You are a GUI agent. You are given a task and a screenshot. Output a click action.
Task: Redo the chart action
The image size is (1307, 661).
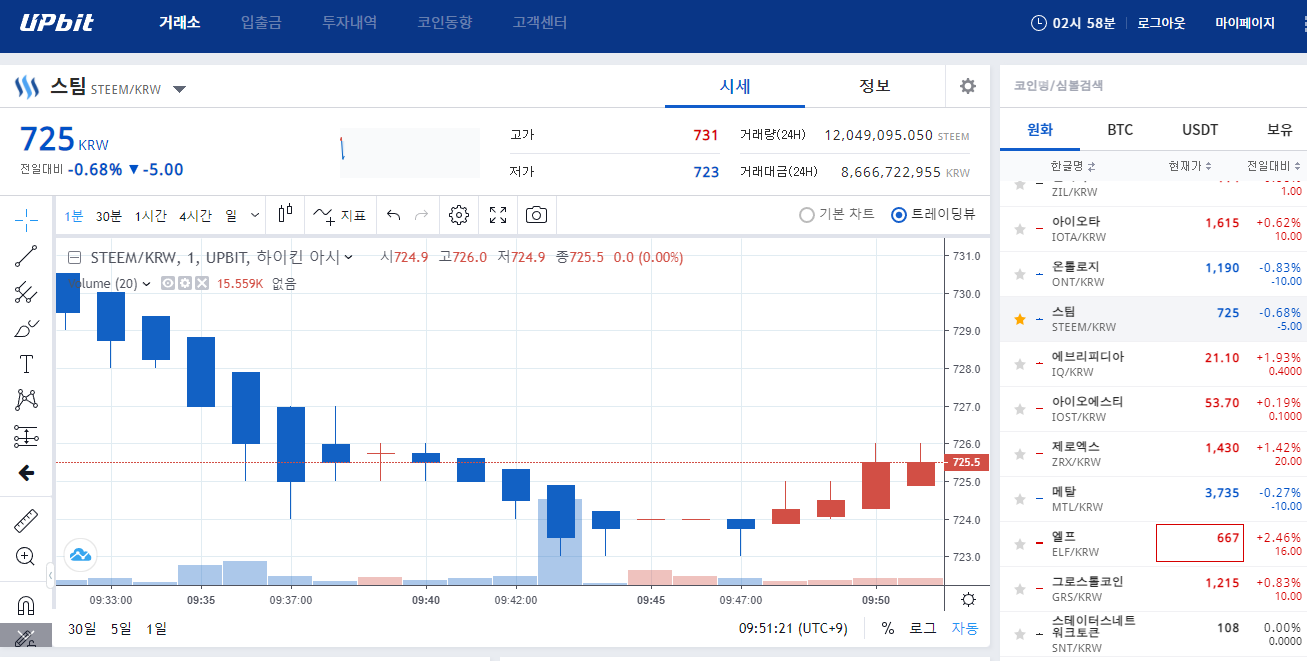[421, 214]
